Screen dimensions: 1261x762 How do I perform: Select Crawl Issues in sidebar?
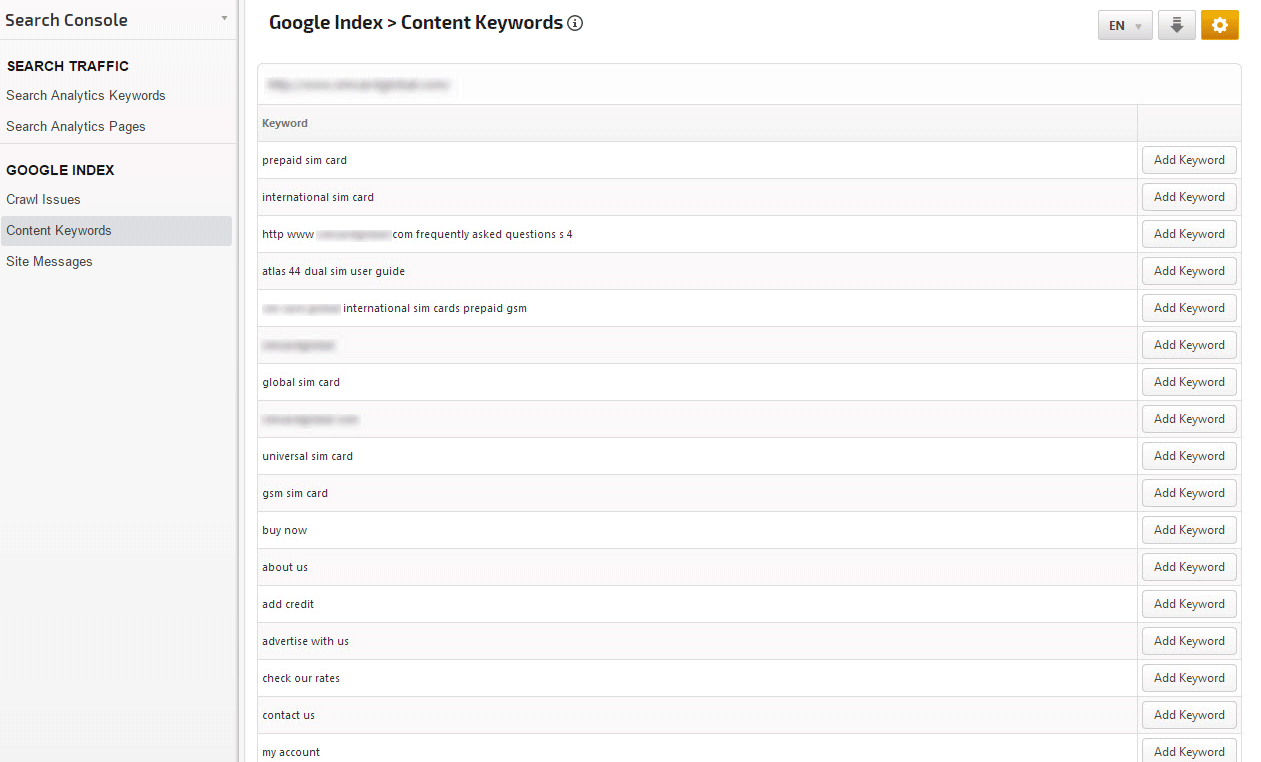(x=43, y=200)
